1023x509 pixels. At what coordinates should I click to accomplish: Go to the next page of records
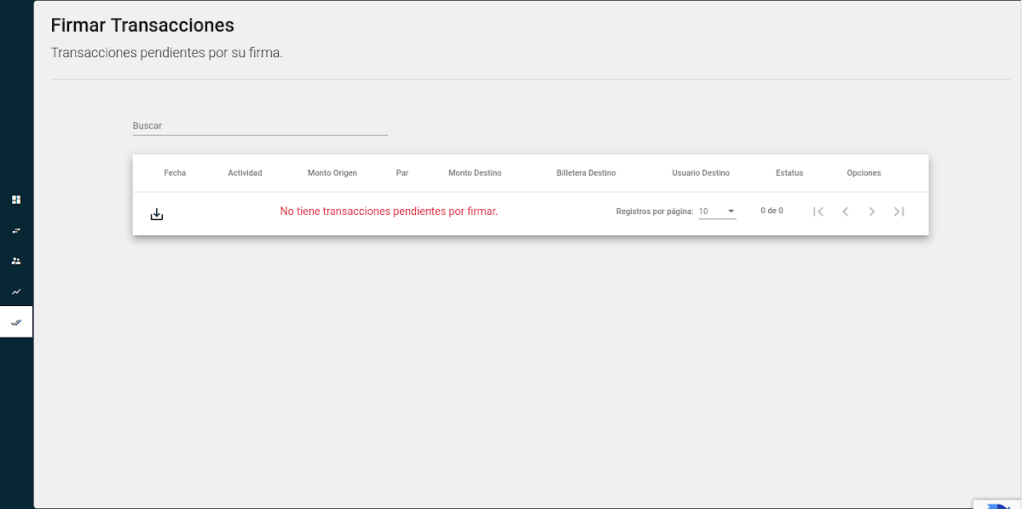pyautogui.click(x=872, y=211)
